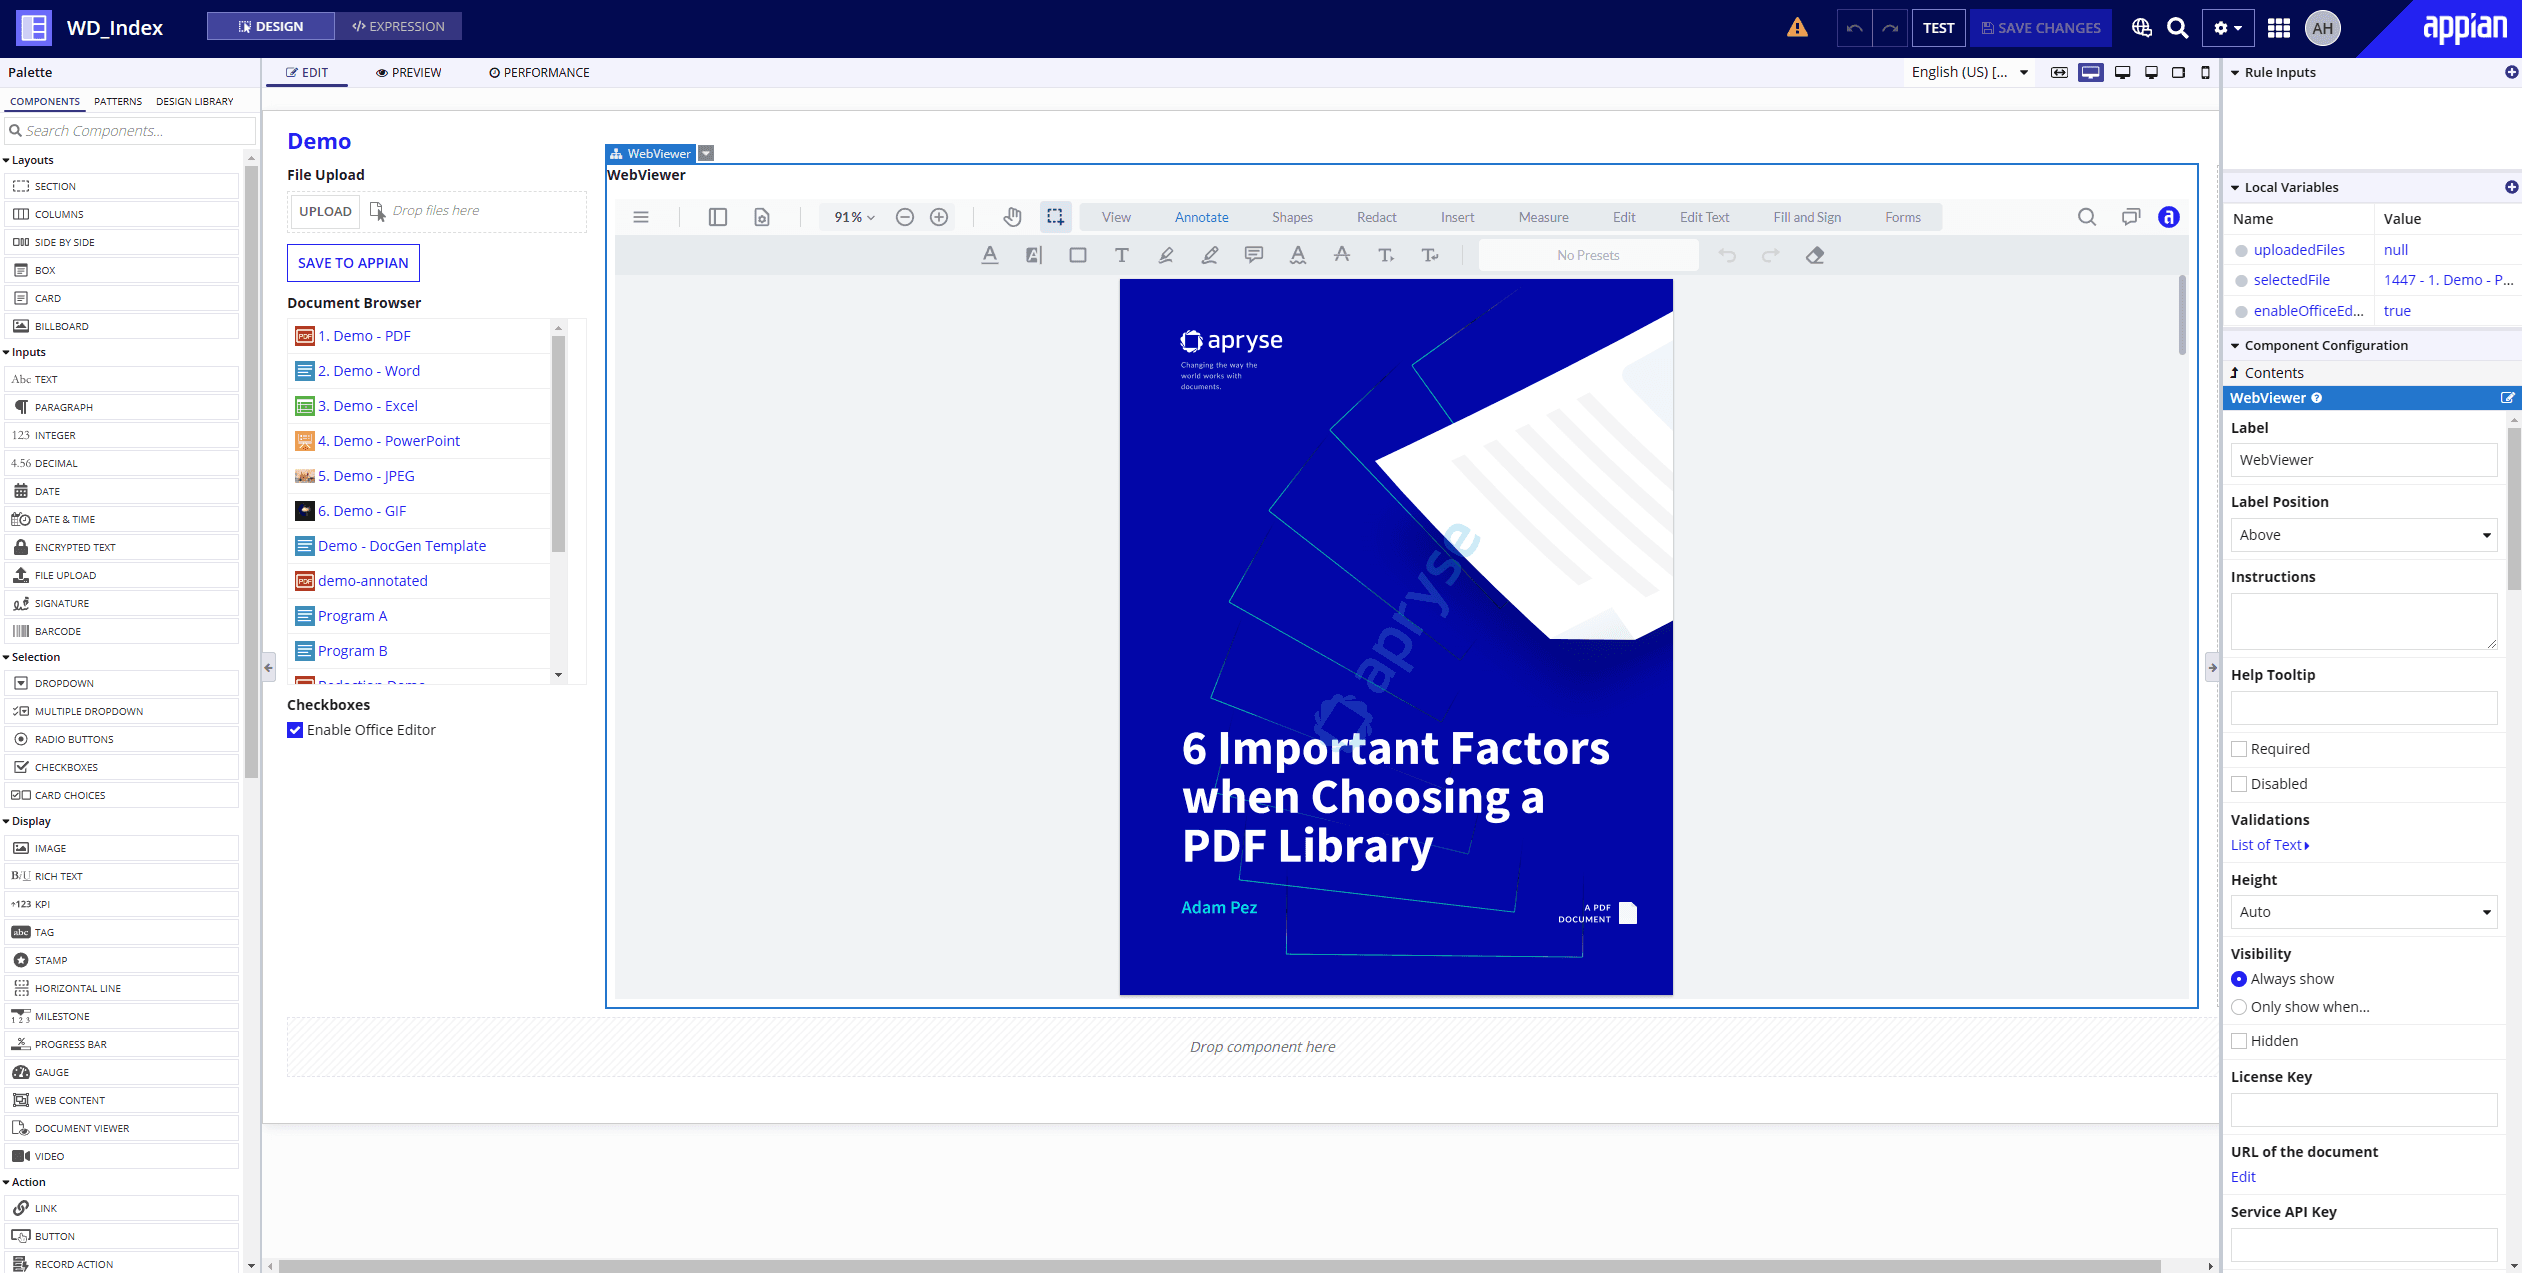Viewport: 2522px width, 1273px height.
Task: Click the Search Components input field
Action: click(x=136, y=131)
